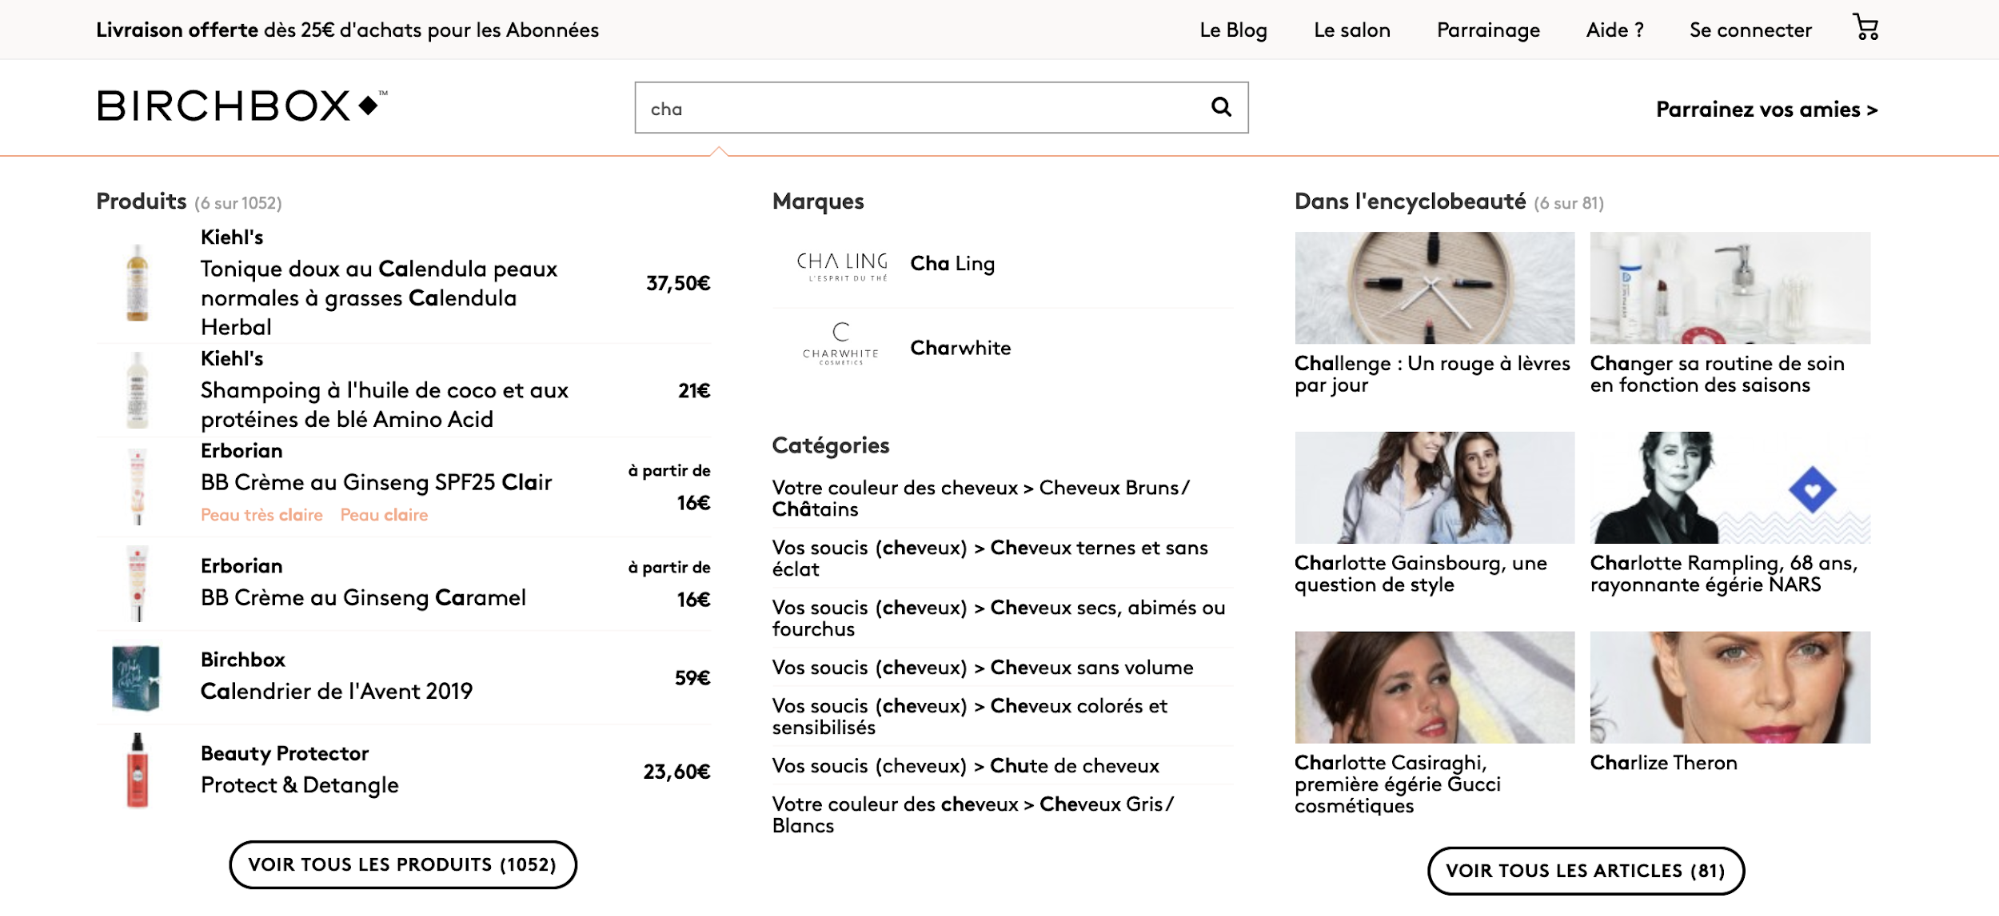The width and height of the screenshot is (1999, 916).
Task: Click the search magnifier icon
Action: (x=1221, y=107)
